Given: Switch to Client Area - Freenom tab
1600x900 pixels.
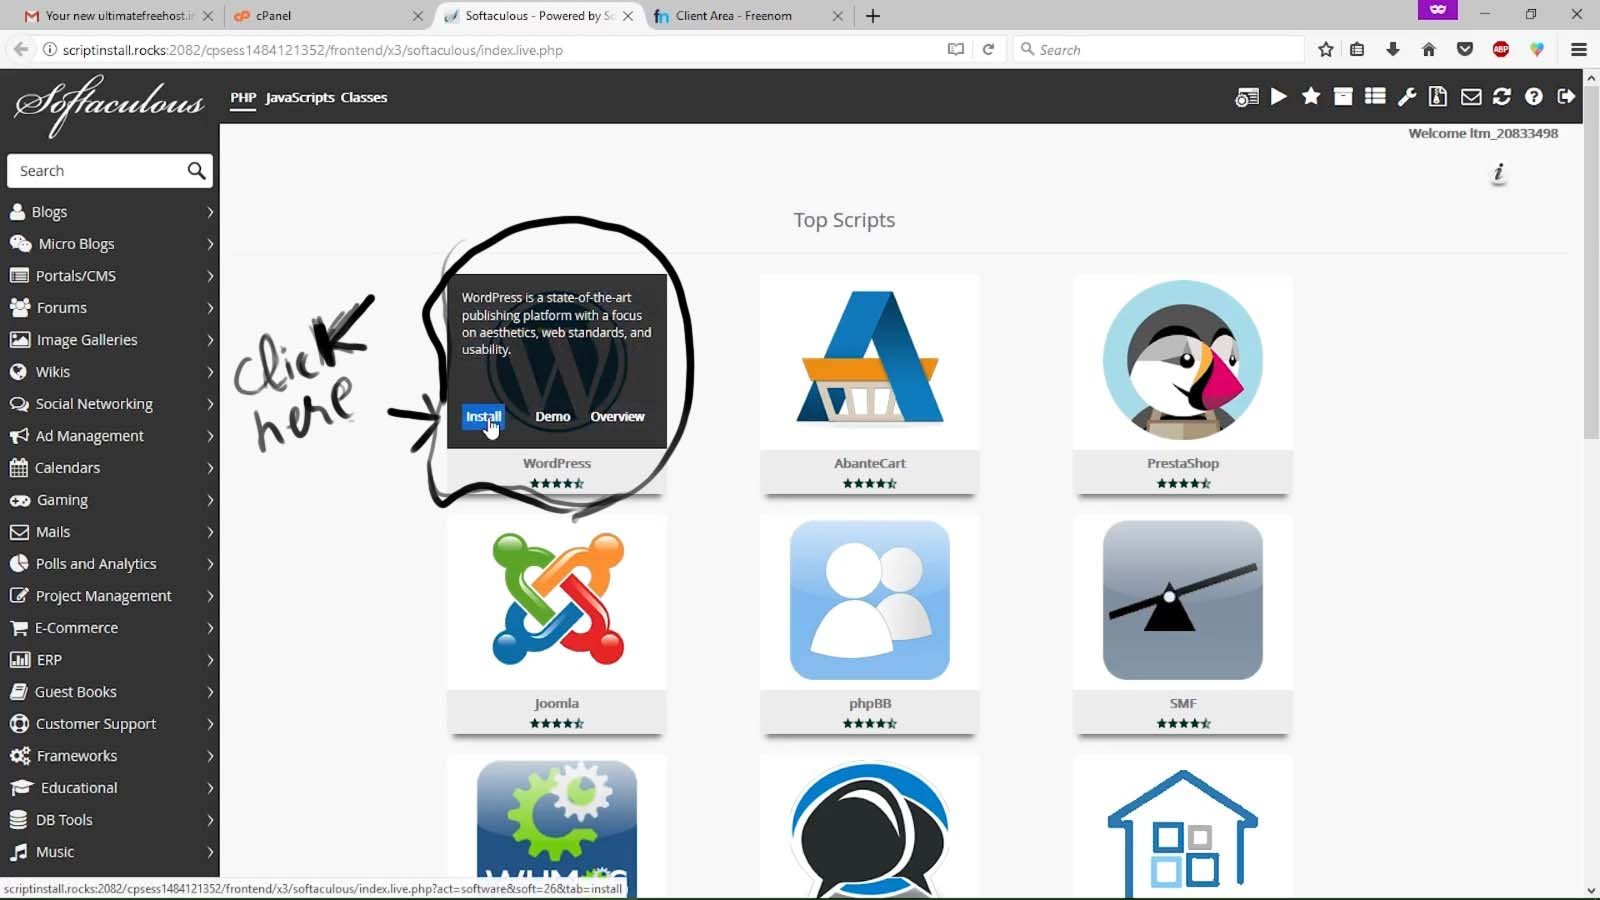Looking at the screenshot, I should click(x=747, y=16).
